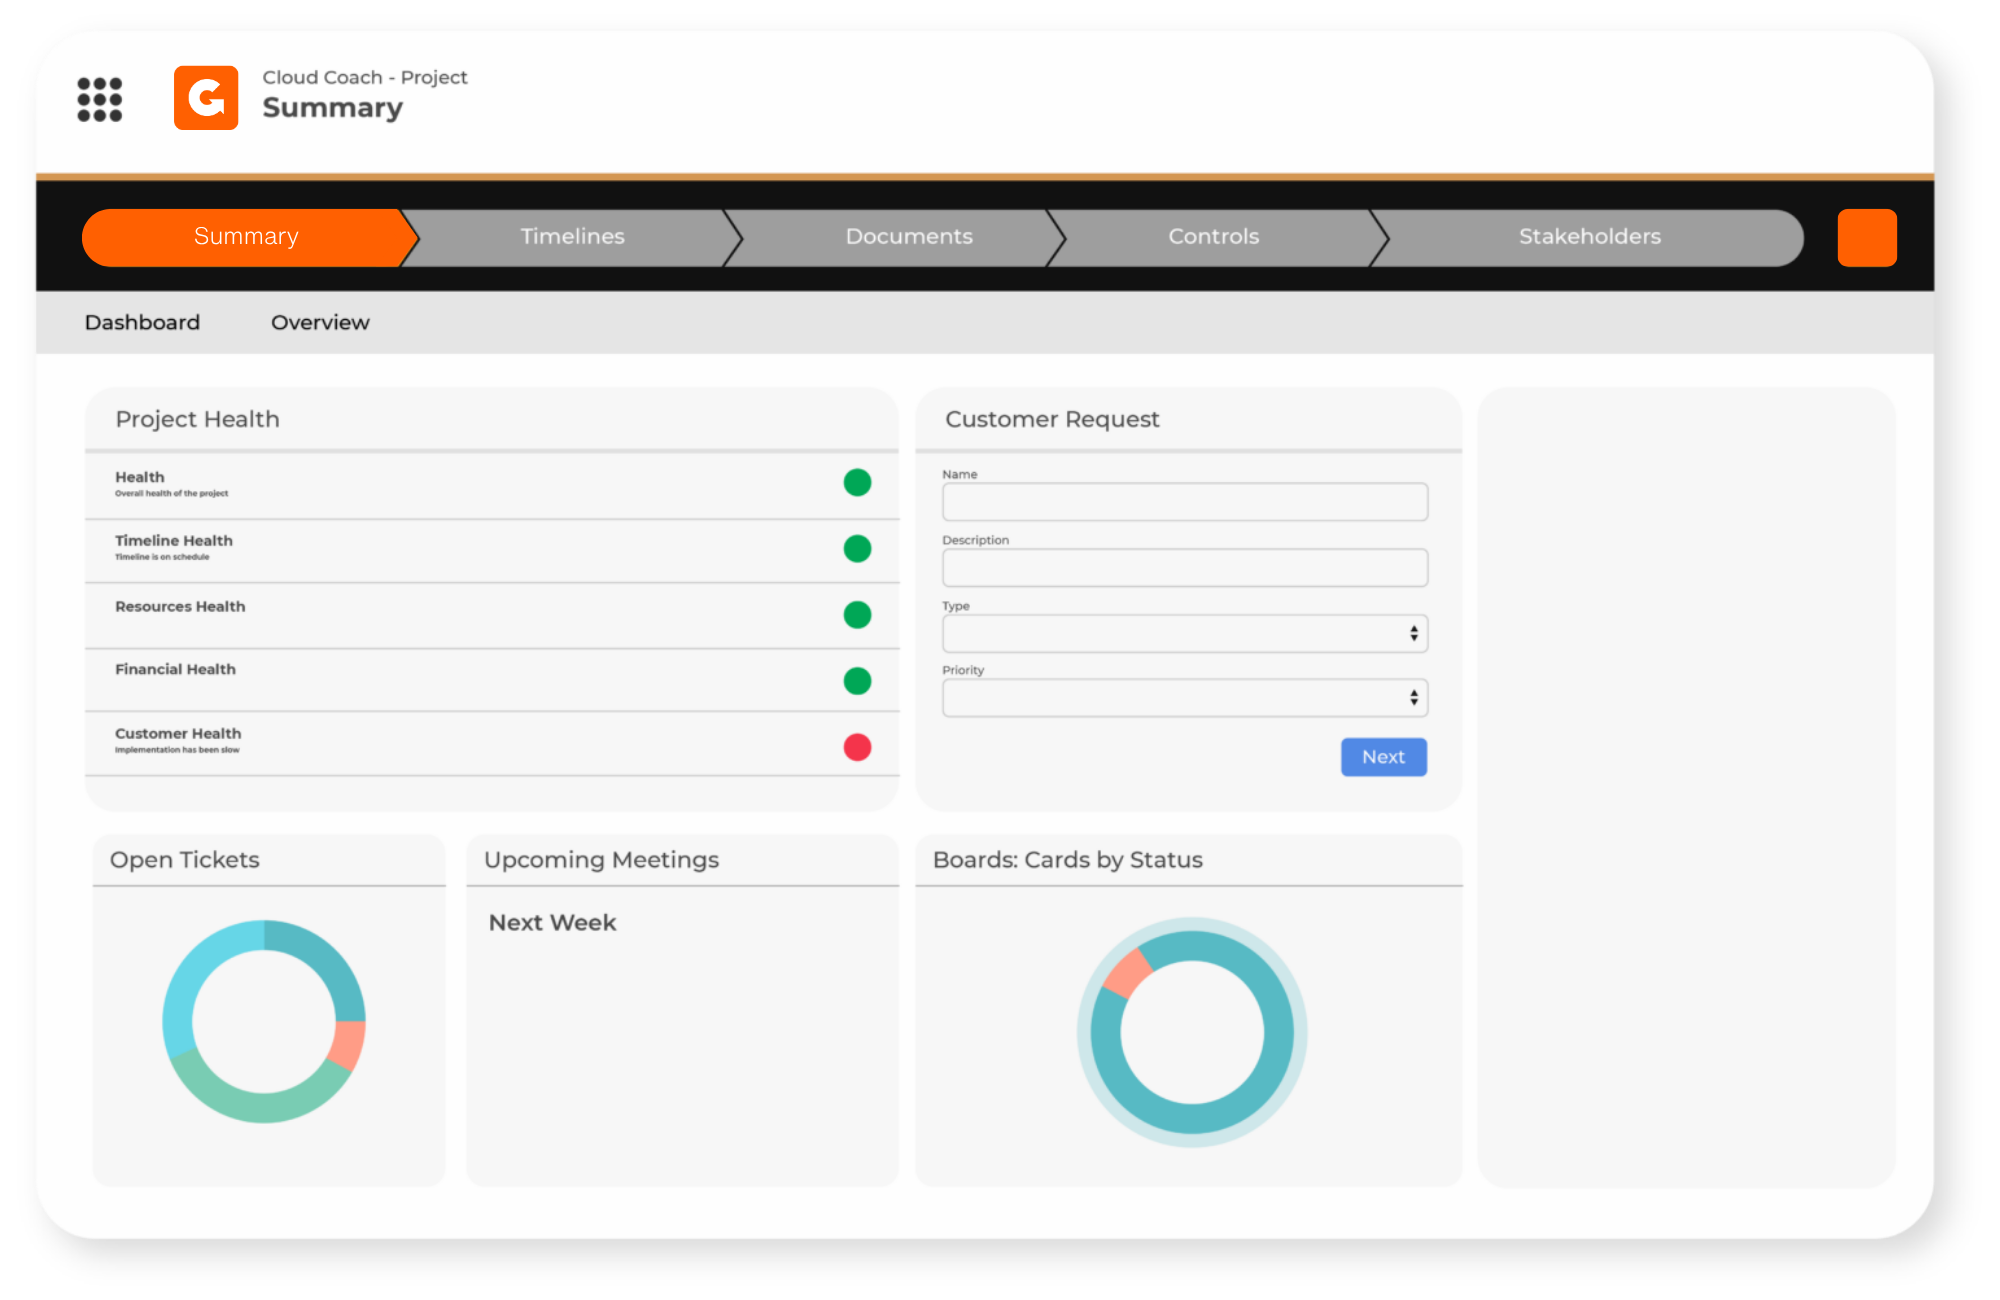Screen dimensions: 2000x1300
Task: Click the green Financial Health status dot
Action: pyautogui.click(x=857, y=681)
